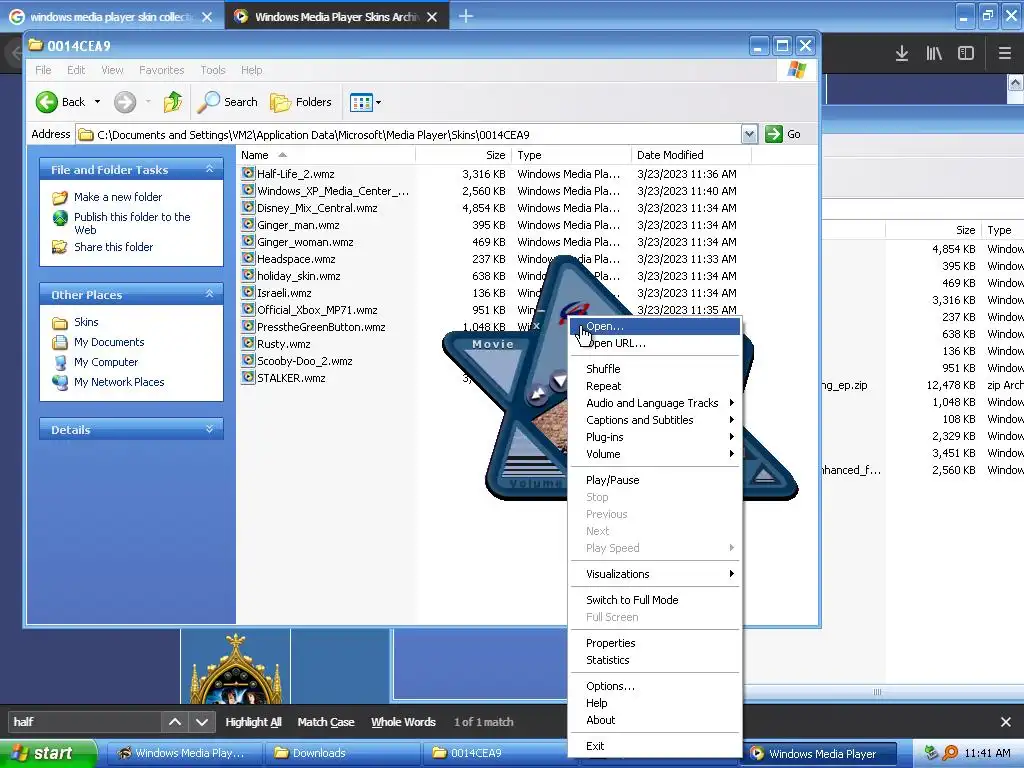Click the Make a new folder icon
Viewport: 1024px width, 768px height.
(60, 197)
